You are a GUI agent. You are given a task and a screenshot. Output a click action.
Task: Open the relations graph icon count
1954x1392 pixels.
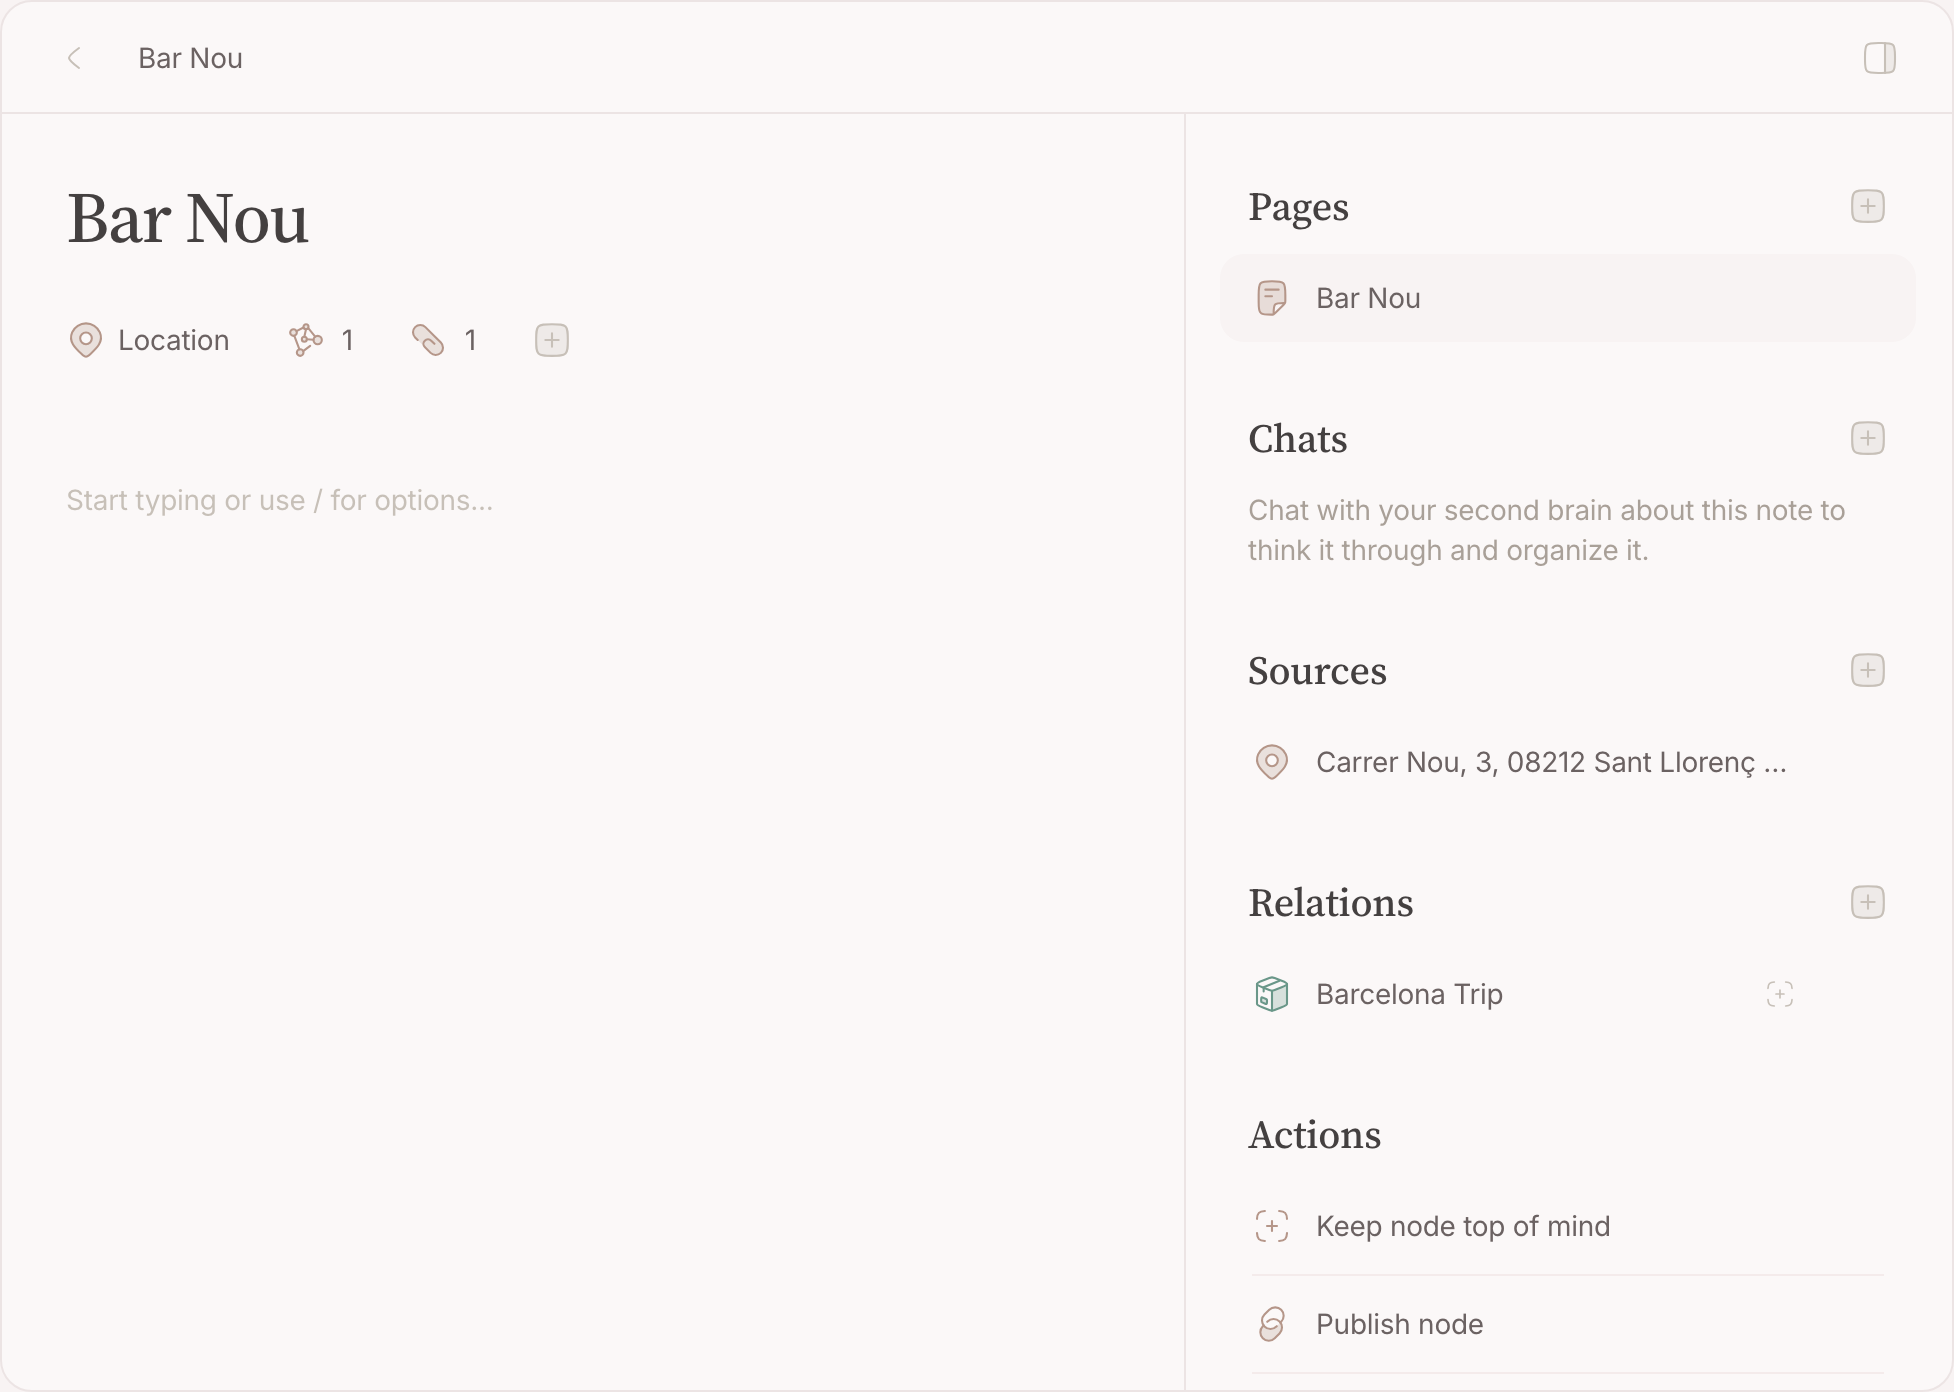point(321,340)
